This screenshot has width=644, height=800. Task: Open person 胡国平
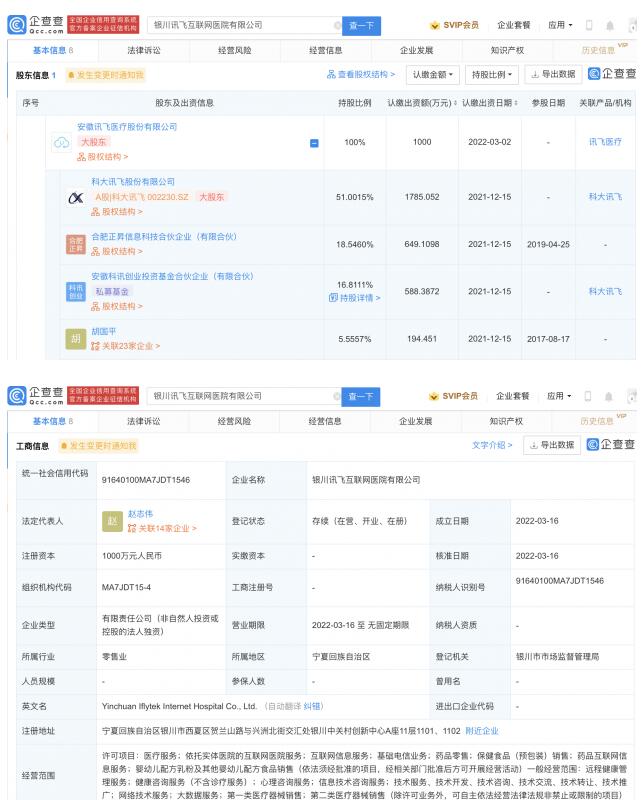104,332
